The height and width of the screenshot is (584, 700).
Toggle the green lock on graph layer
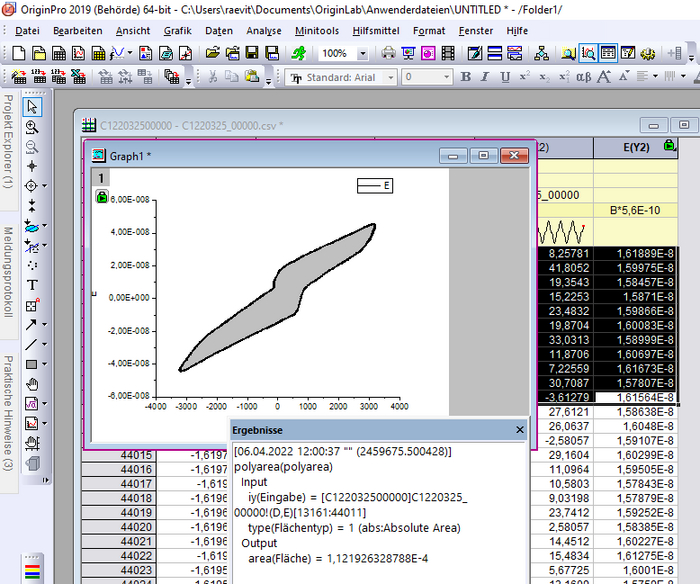(101, 198)
